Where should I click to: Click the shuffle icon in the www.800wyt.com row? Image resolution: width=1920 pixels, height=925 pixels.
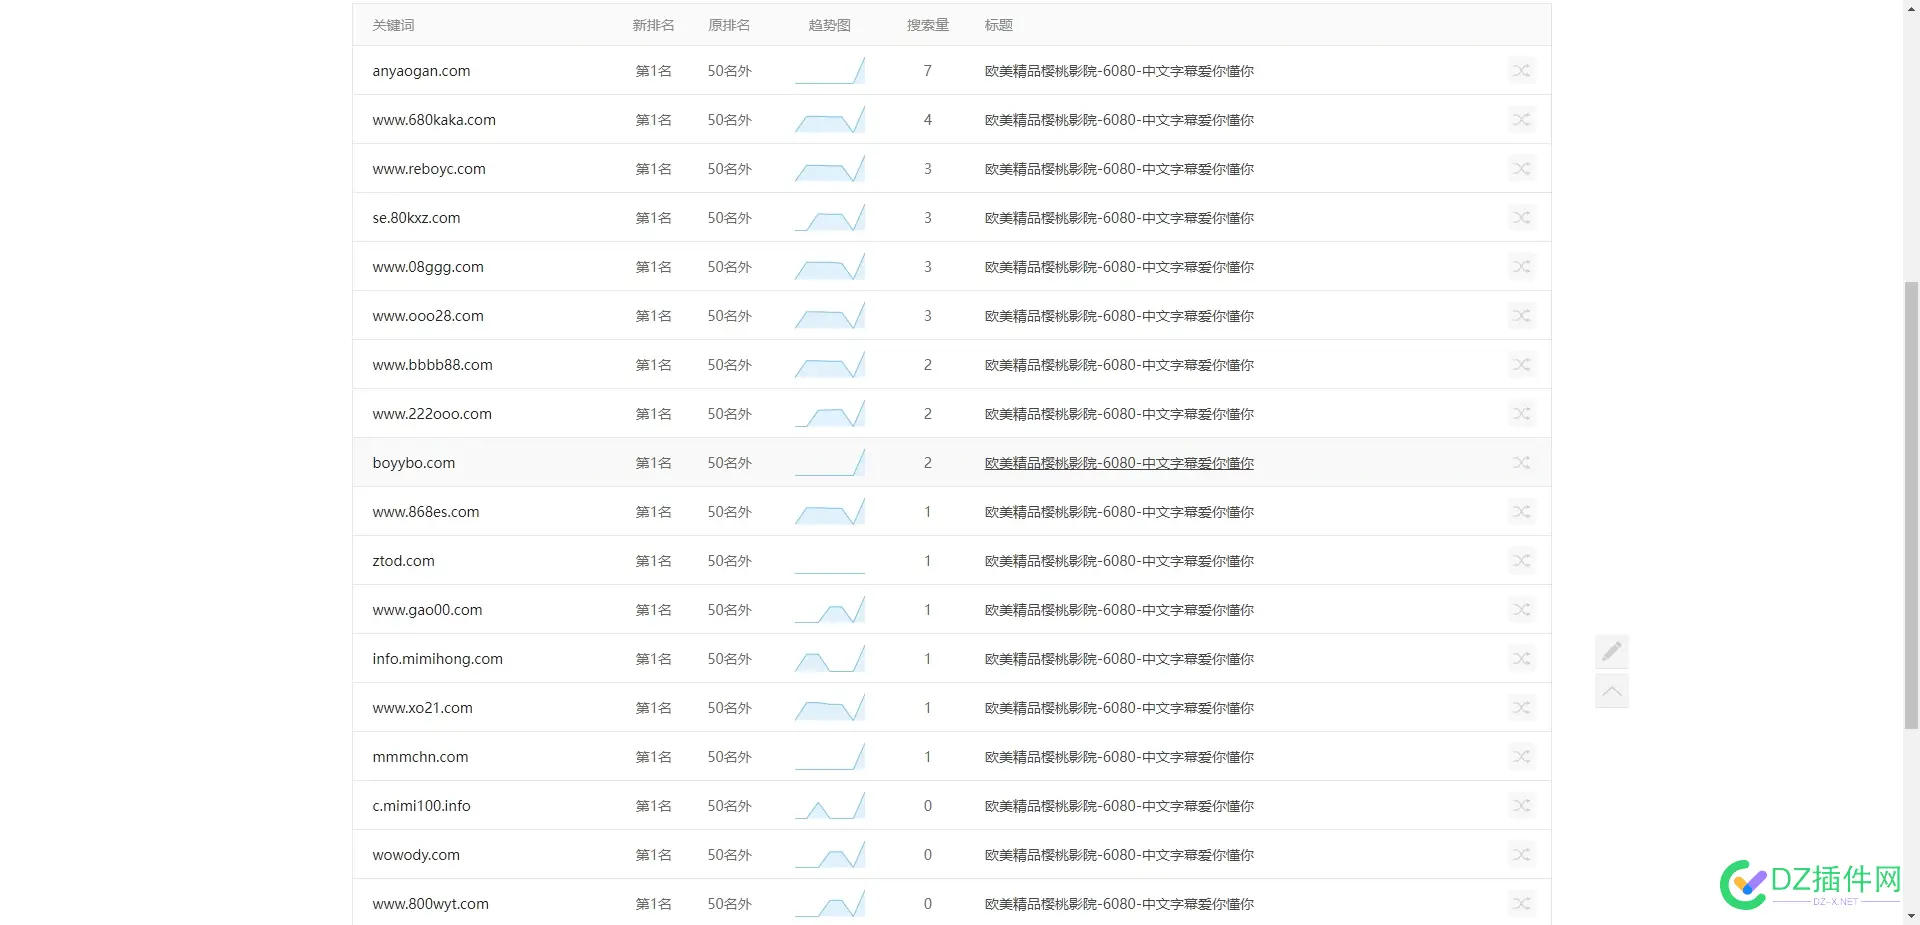point(1521,903)
